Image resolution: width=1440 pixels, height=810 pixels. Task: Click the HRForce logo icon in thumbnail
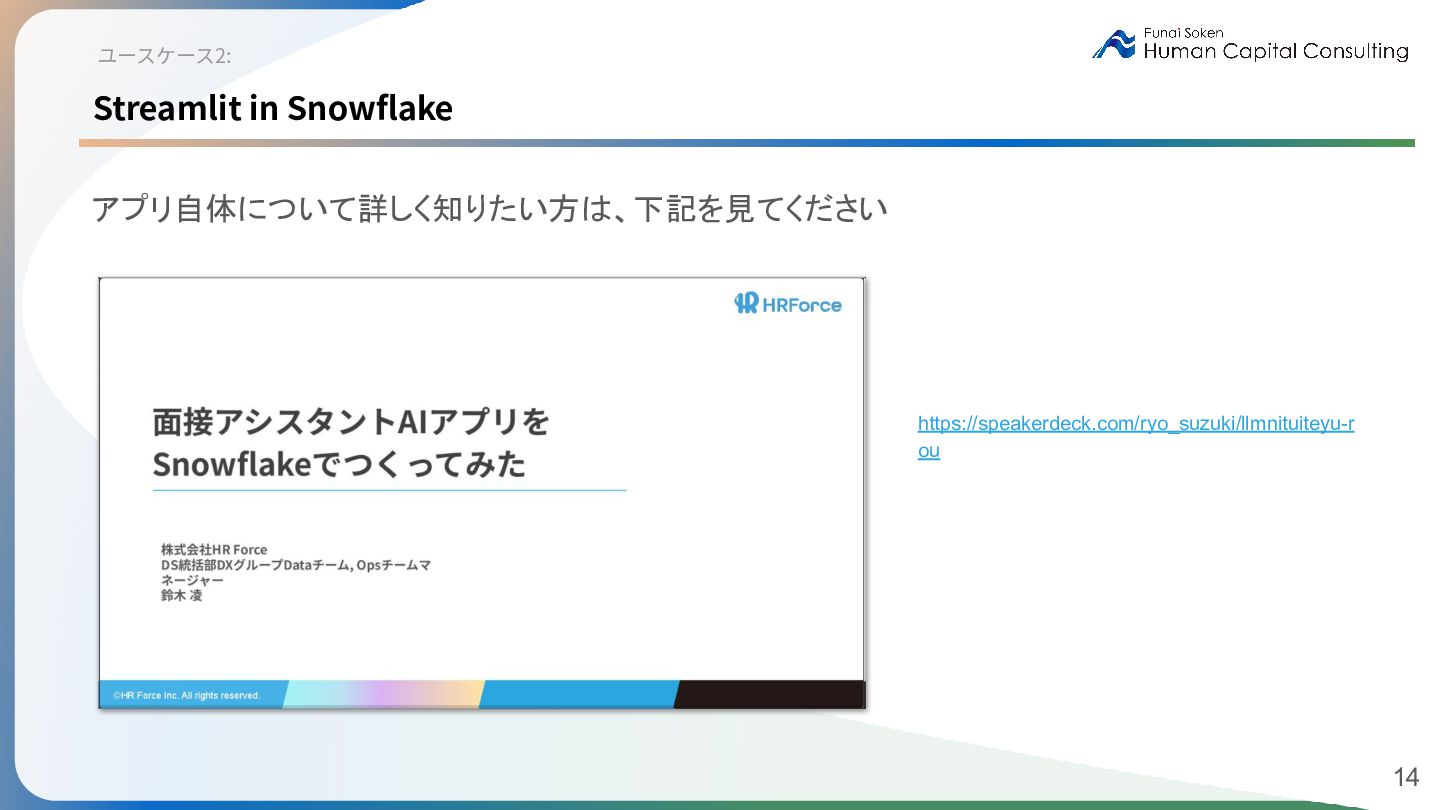tap(746, 304)
